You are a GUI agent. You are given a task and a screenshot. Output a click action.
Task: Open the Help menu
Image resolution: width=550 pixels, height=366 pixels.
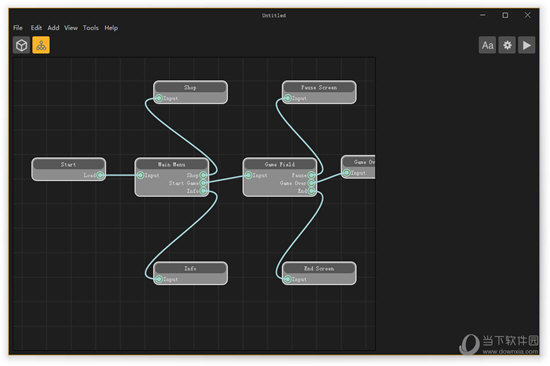111,28
